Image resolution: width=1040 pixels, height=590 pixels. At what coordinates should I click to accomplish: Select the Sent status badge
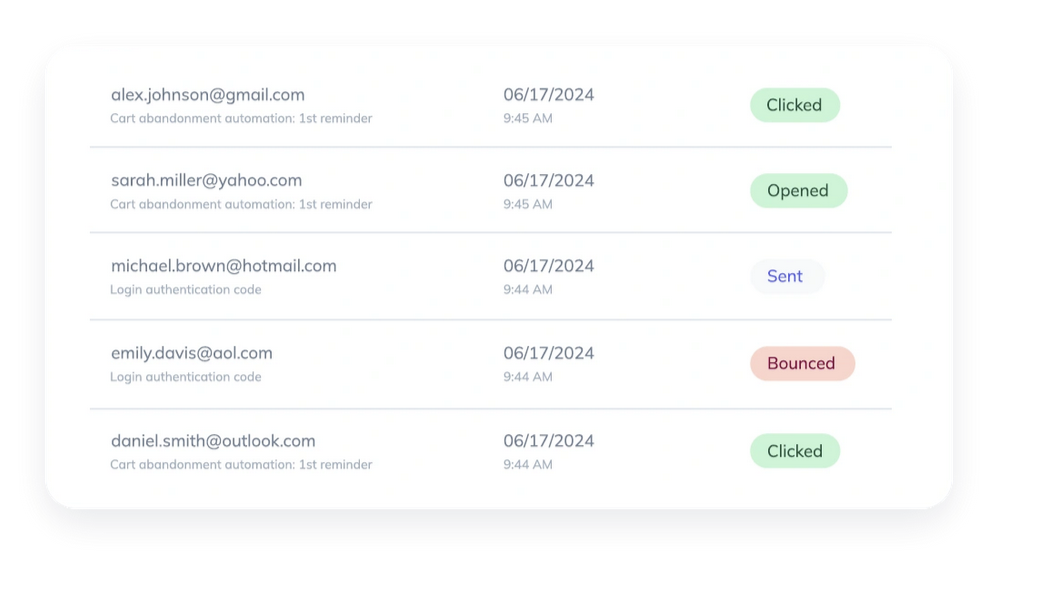(x=785, y=277)
